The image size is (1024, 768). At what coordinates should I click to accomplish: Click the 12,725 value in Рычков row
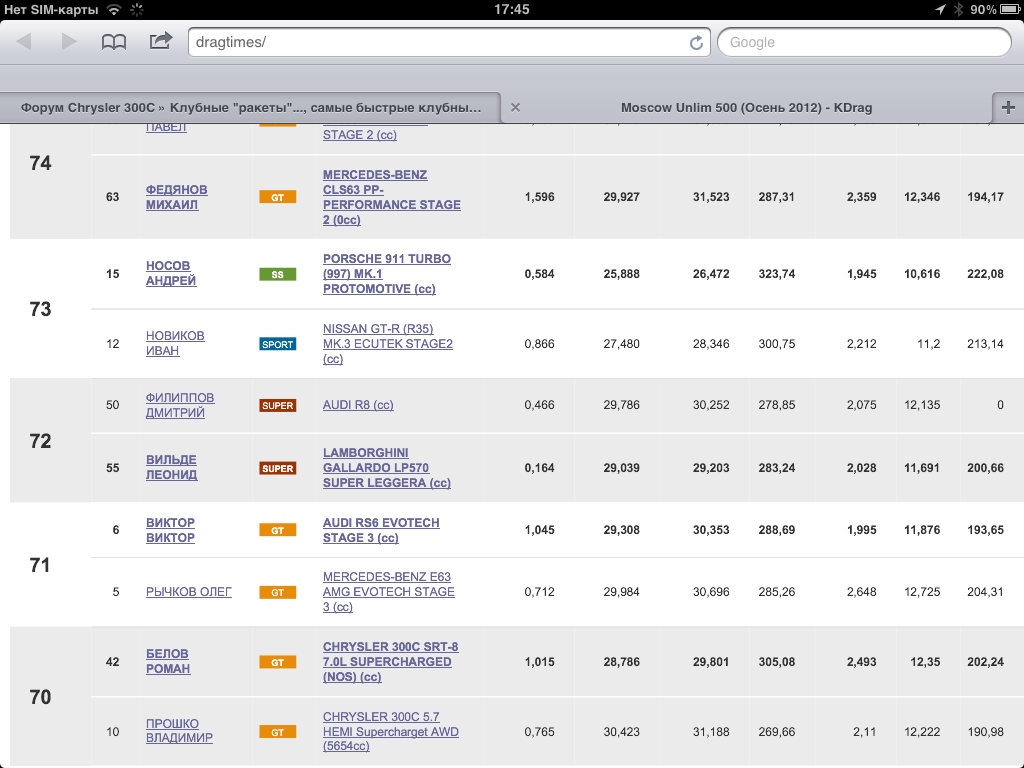(x=922, y=592)
